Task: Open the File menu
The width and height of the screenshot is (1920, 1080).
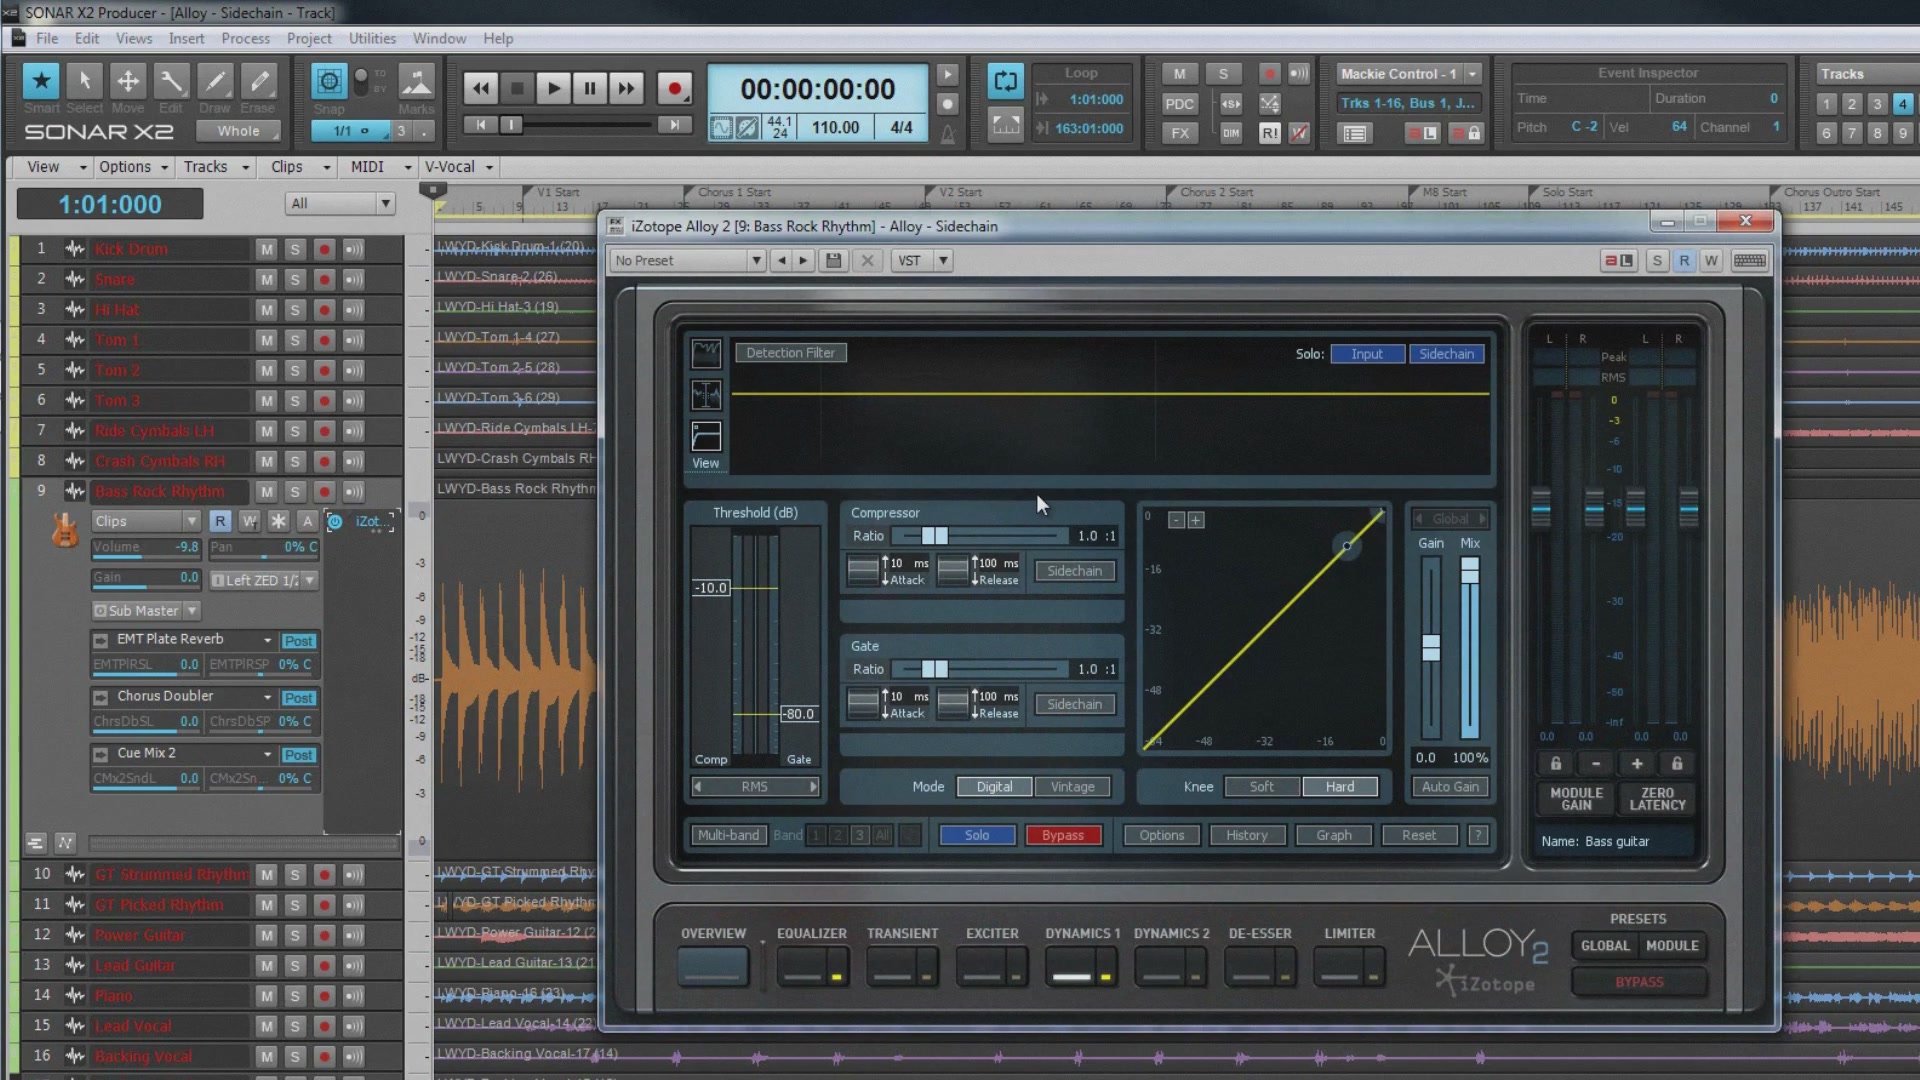Action: pos(47,39)
